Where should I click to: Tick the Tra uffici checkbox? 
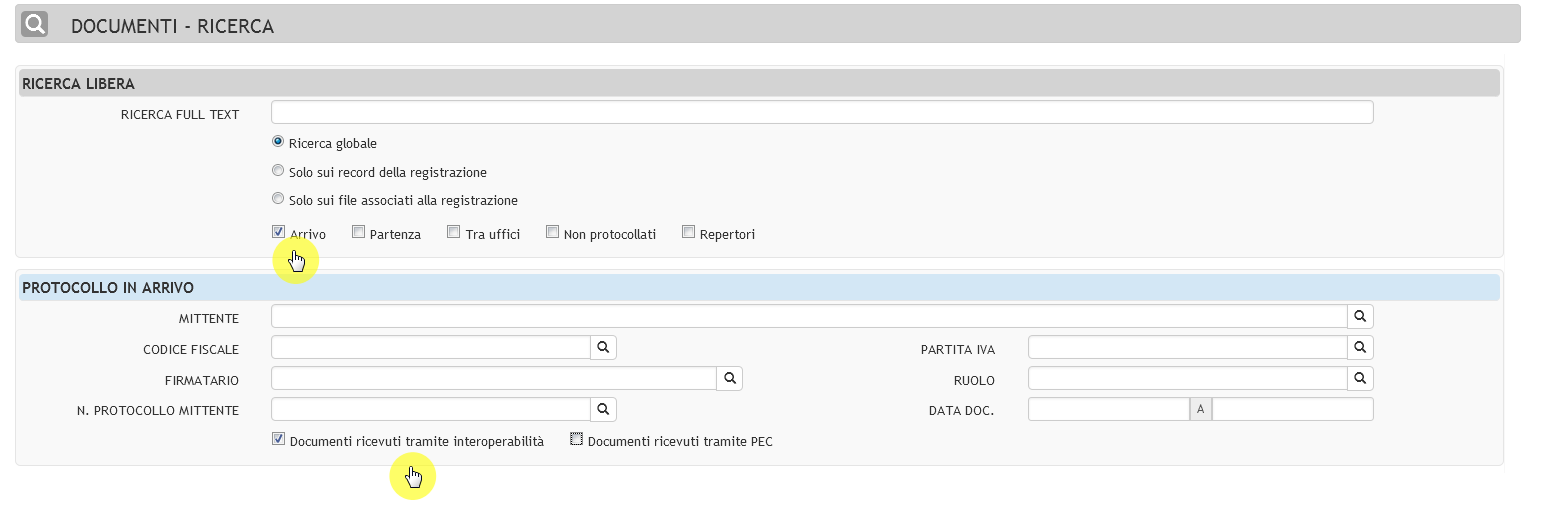click(454, 232)
